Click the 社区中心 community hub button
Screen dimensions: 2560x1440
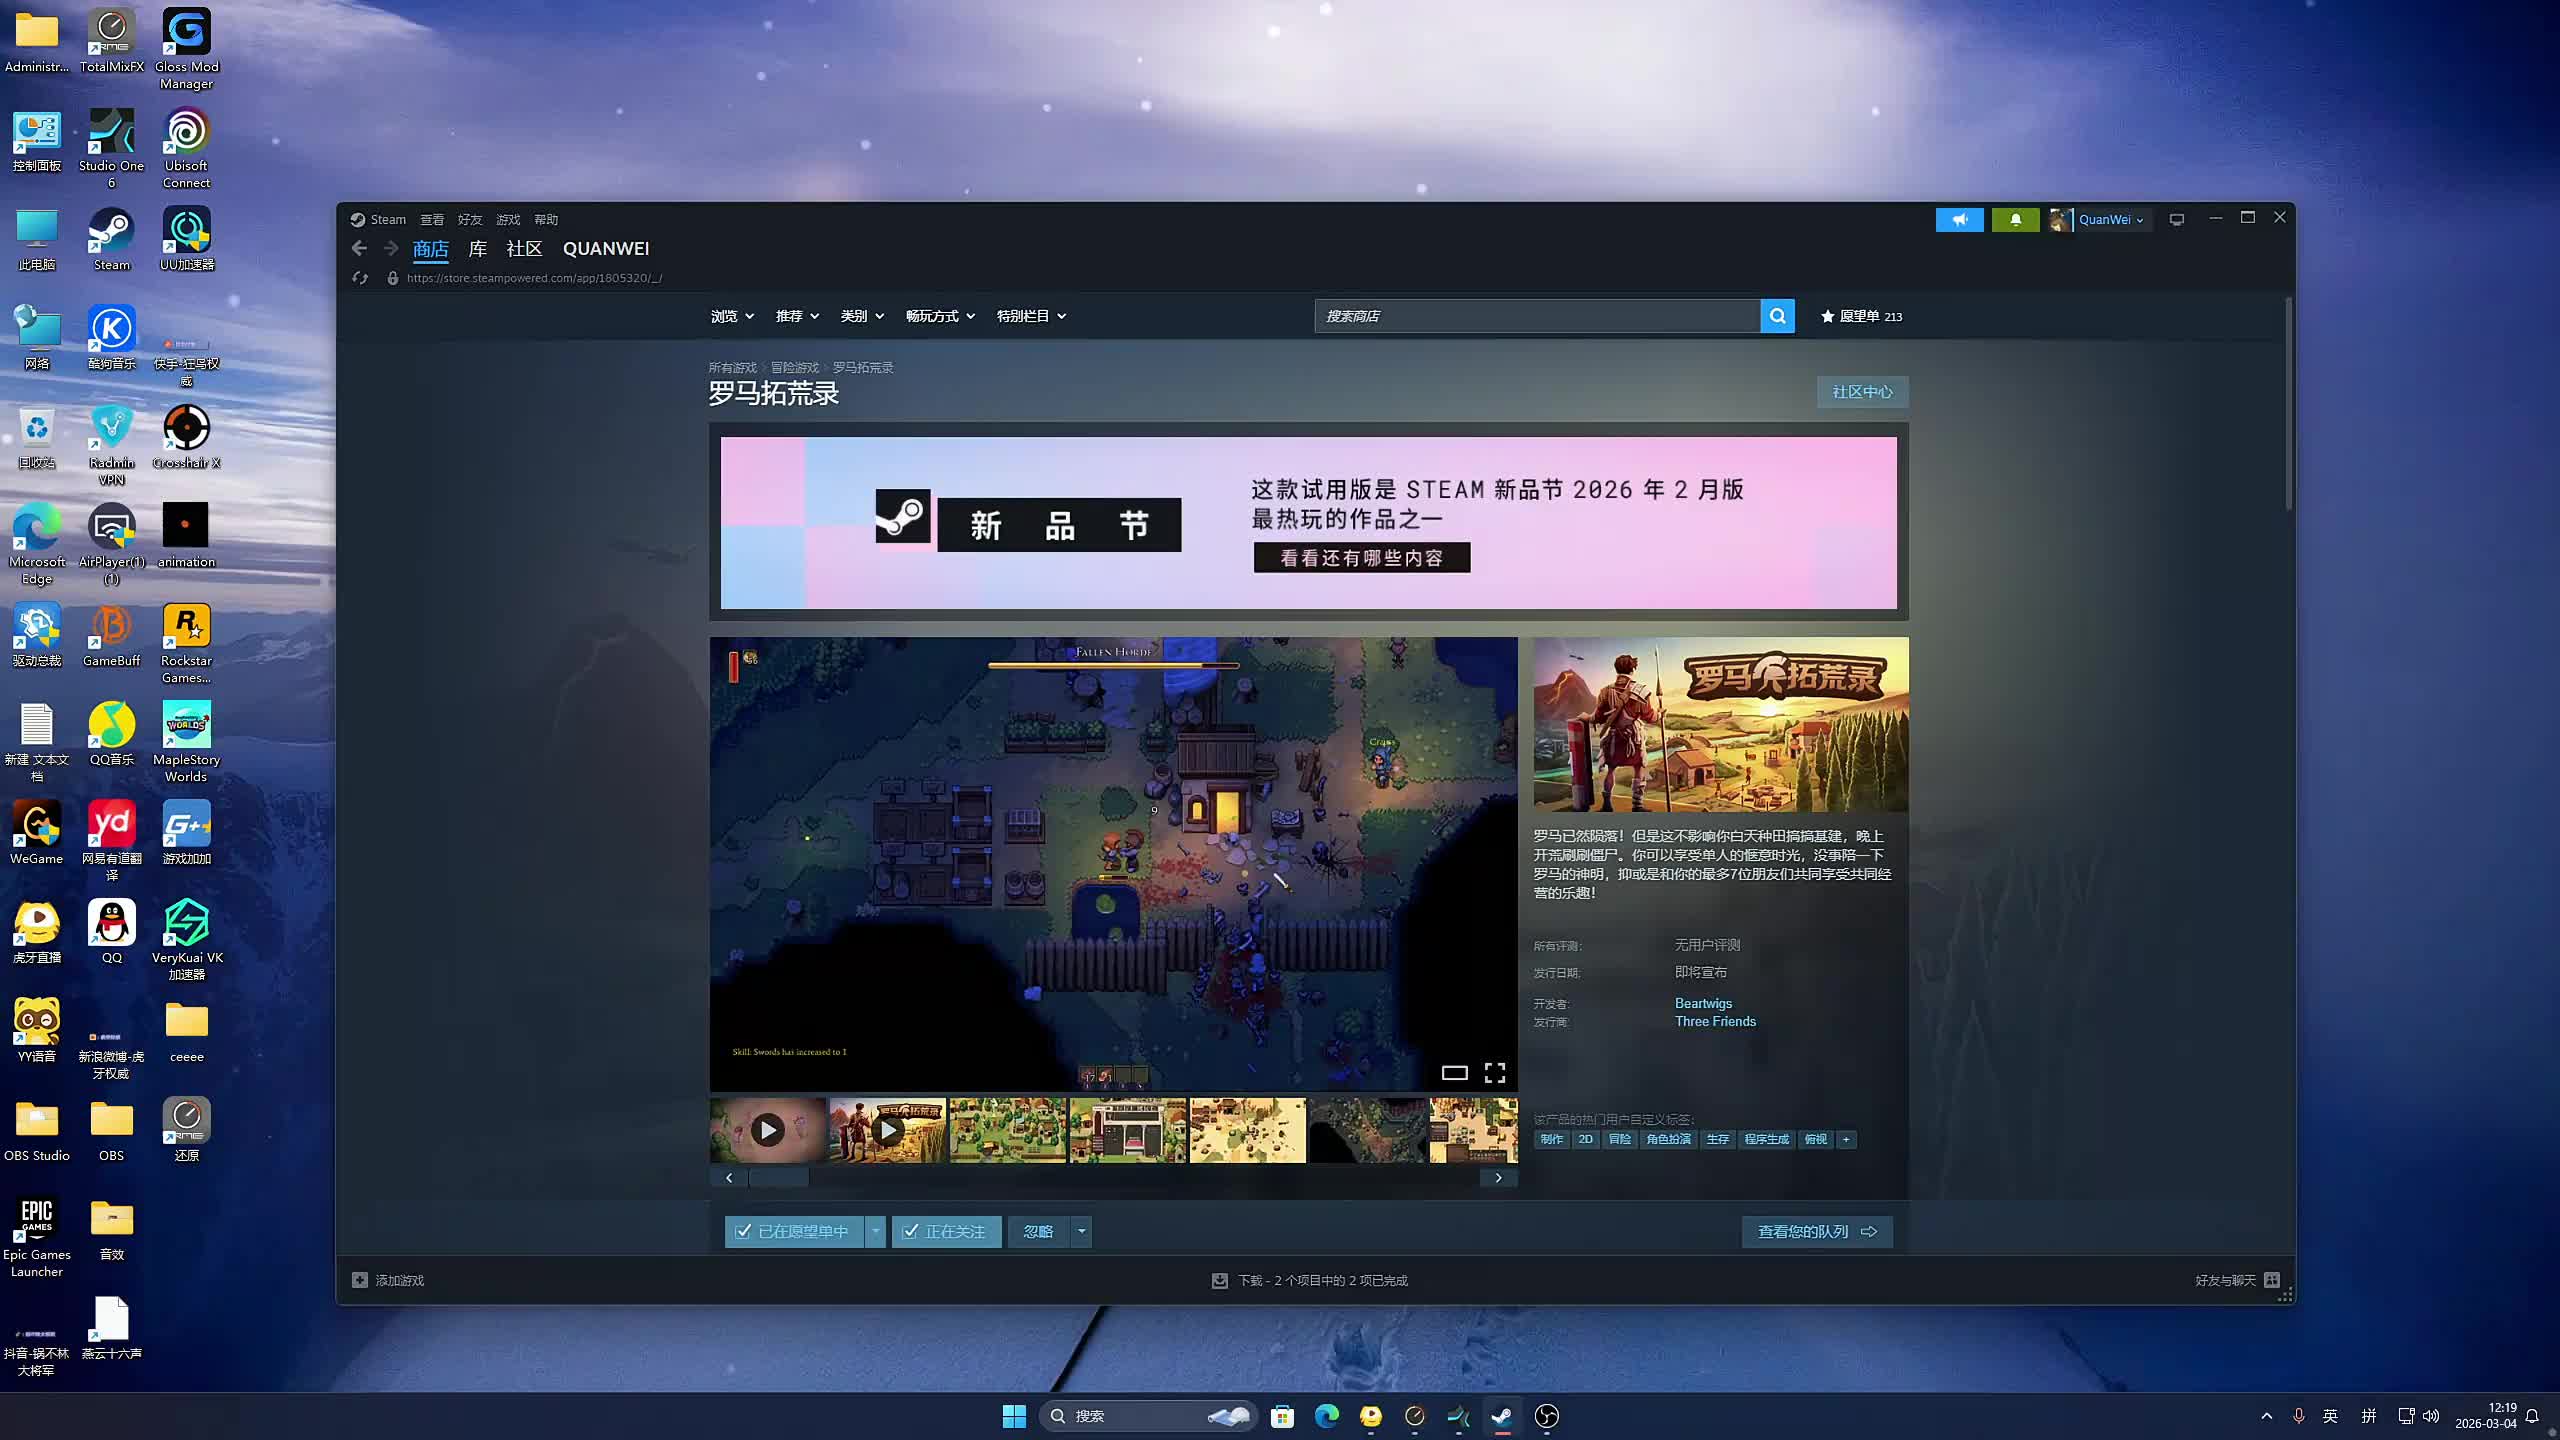click(x=1861, y=392)
